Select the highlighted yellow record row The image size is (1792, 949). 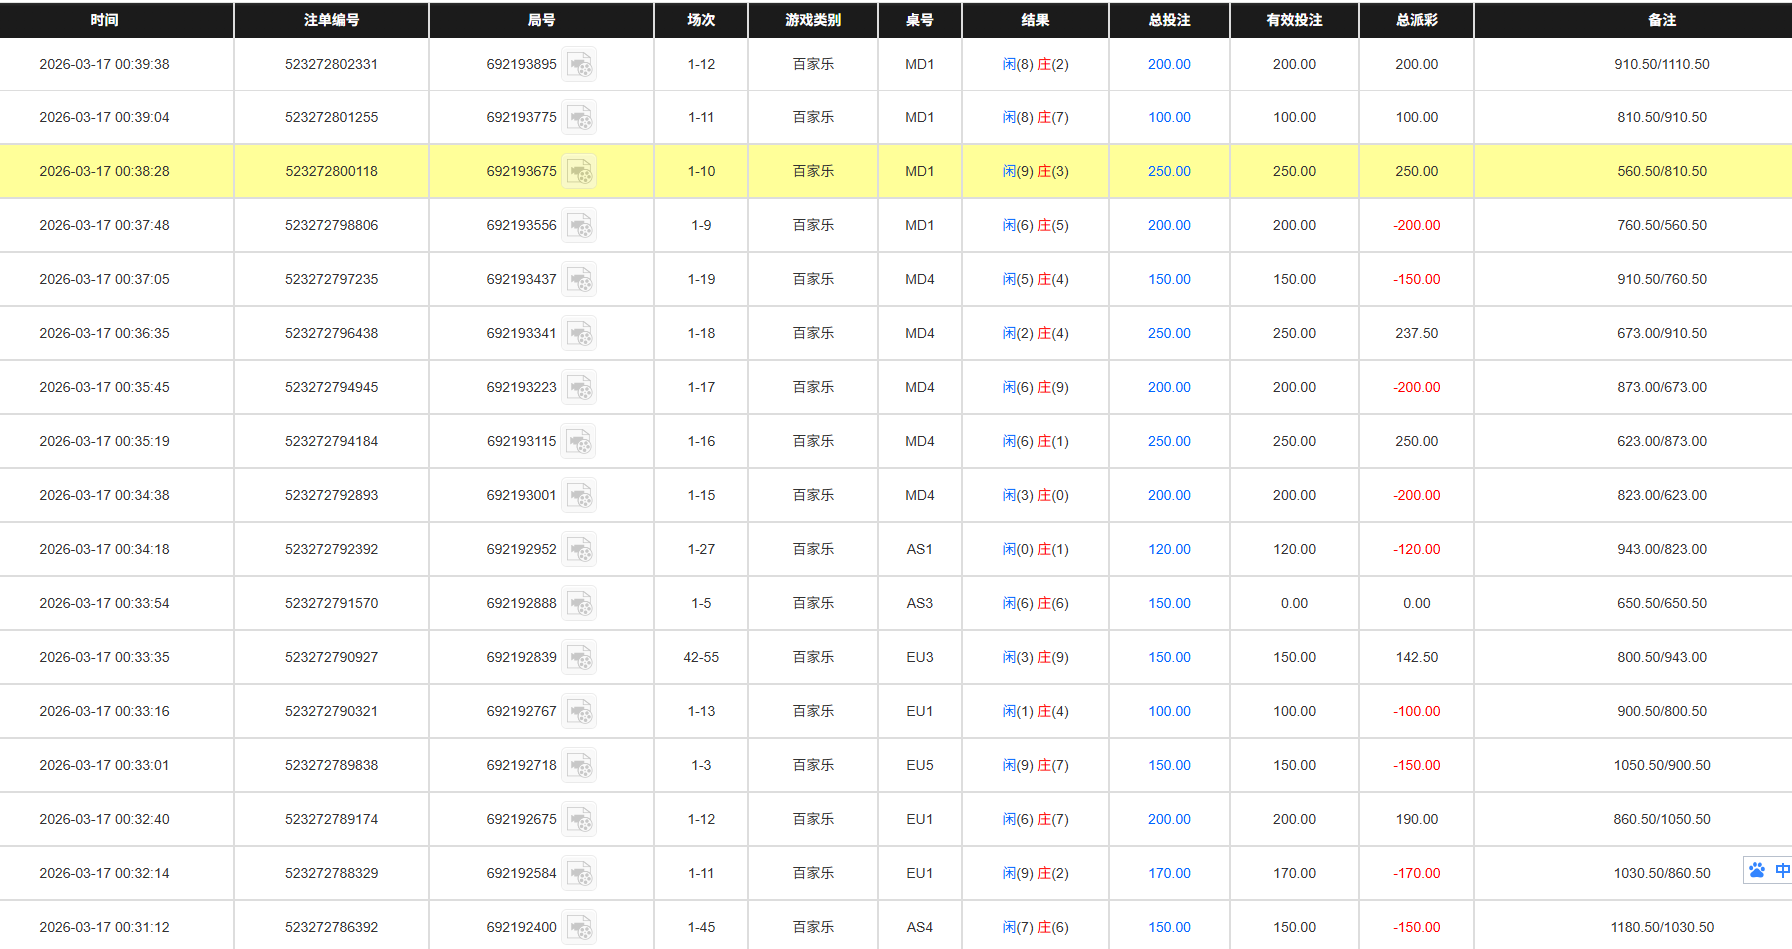700,171
